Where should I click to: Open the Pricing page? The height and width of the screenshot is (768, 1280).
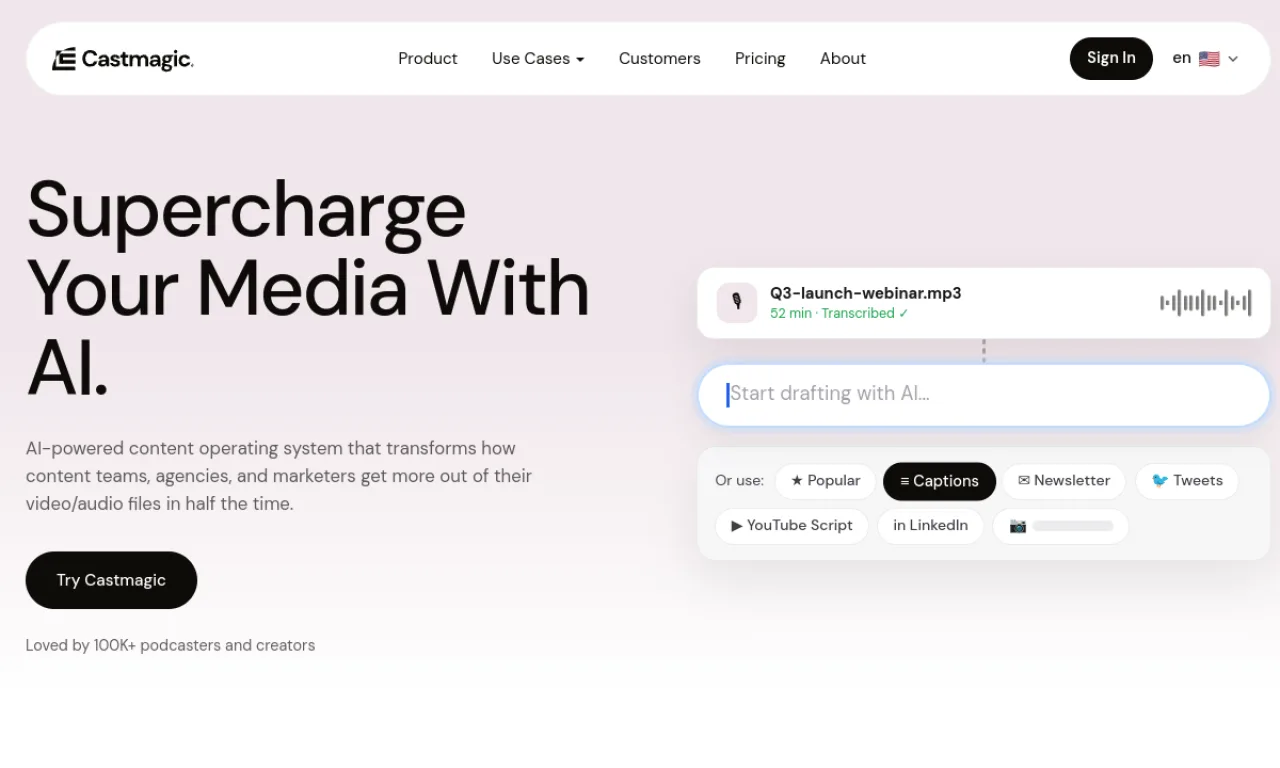coord(760,59)
